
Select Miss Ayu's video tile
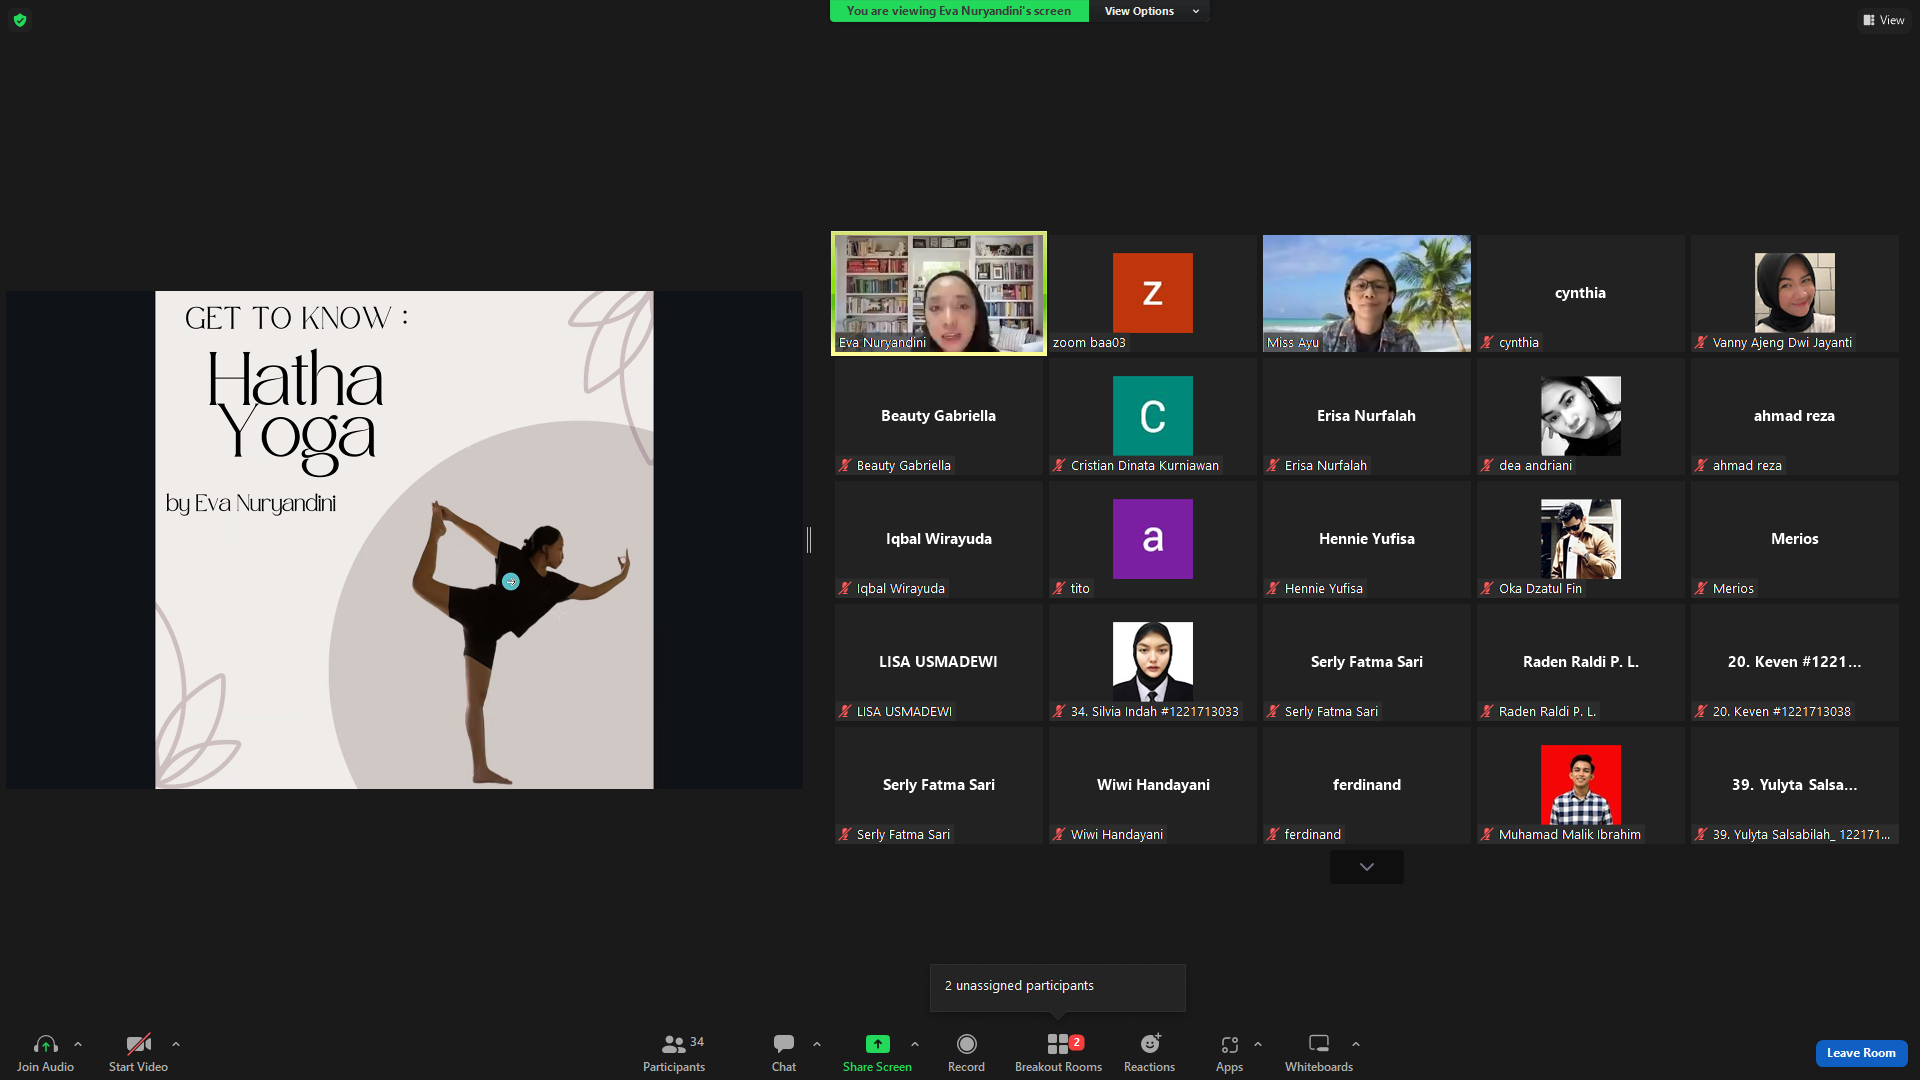click(x=1367, y=293)
